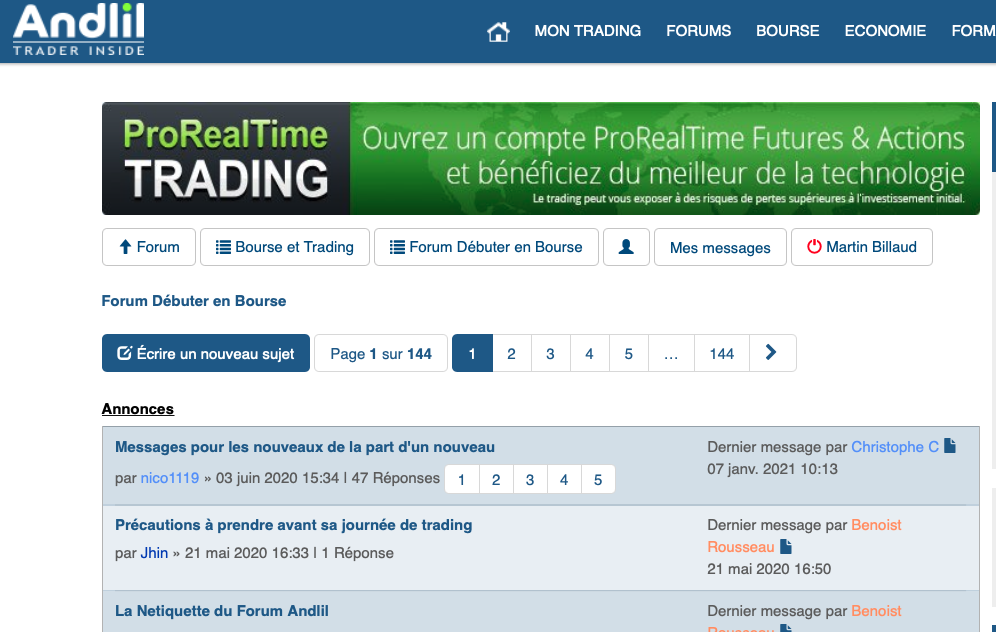The image size is (996, 632).
Task: Open page 2 of nico1119's topic
Action: point(496,480)
